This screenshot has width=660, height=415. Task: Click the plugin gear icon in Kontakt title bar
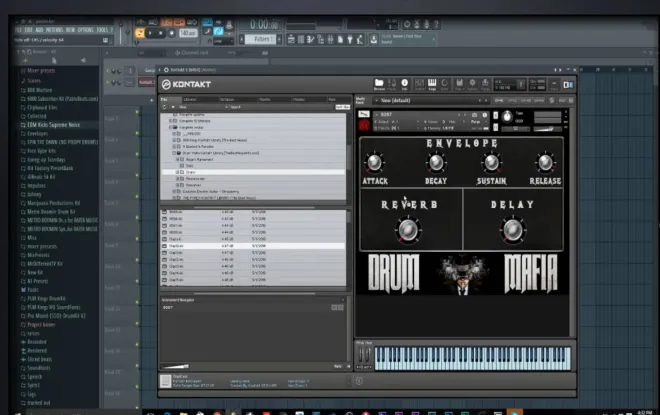pyautogui.click(x=166, y=70)
